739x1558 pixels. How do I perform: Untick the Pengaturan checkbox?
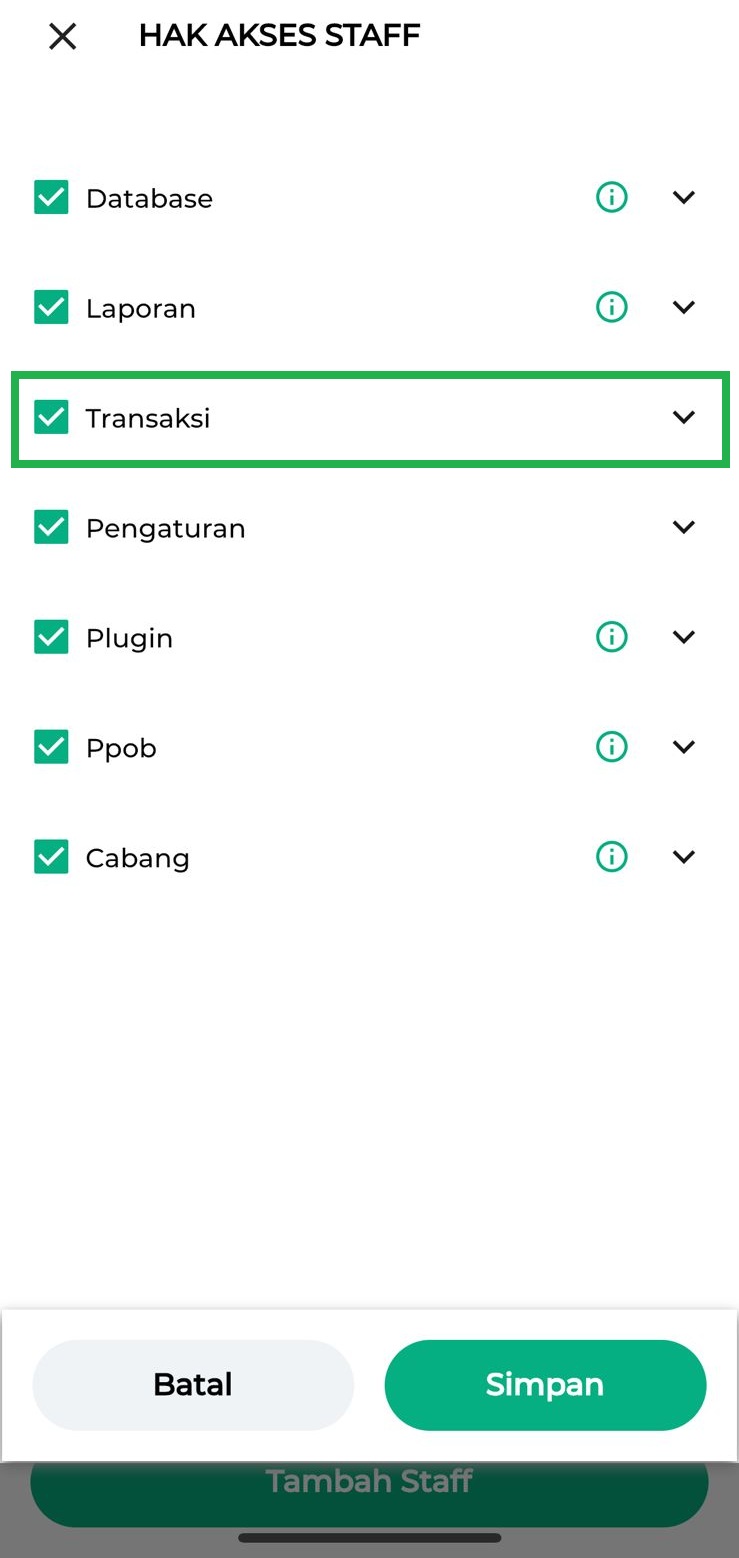[x=51, y=527]
